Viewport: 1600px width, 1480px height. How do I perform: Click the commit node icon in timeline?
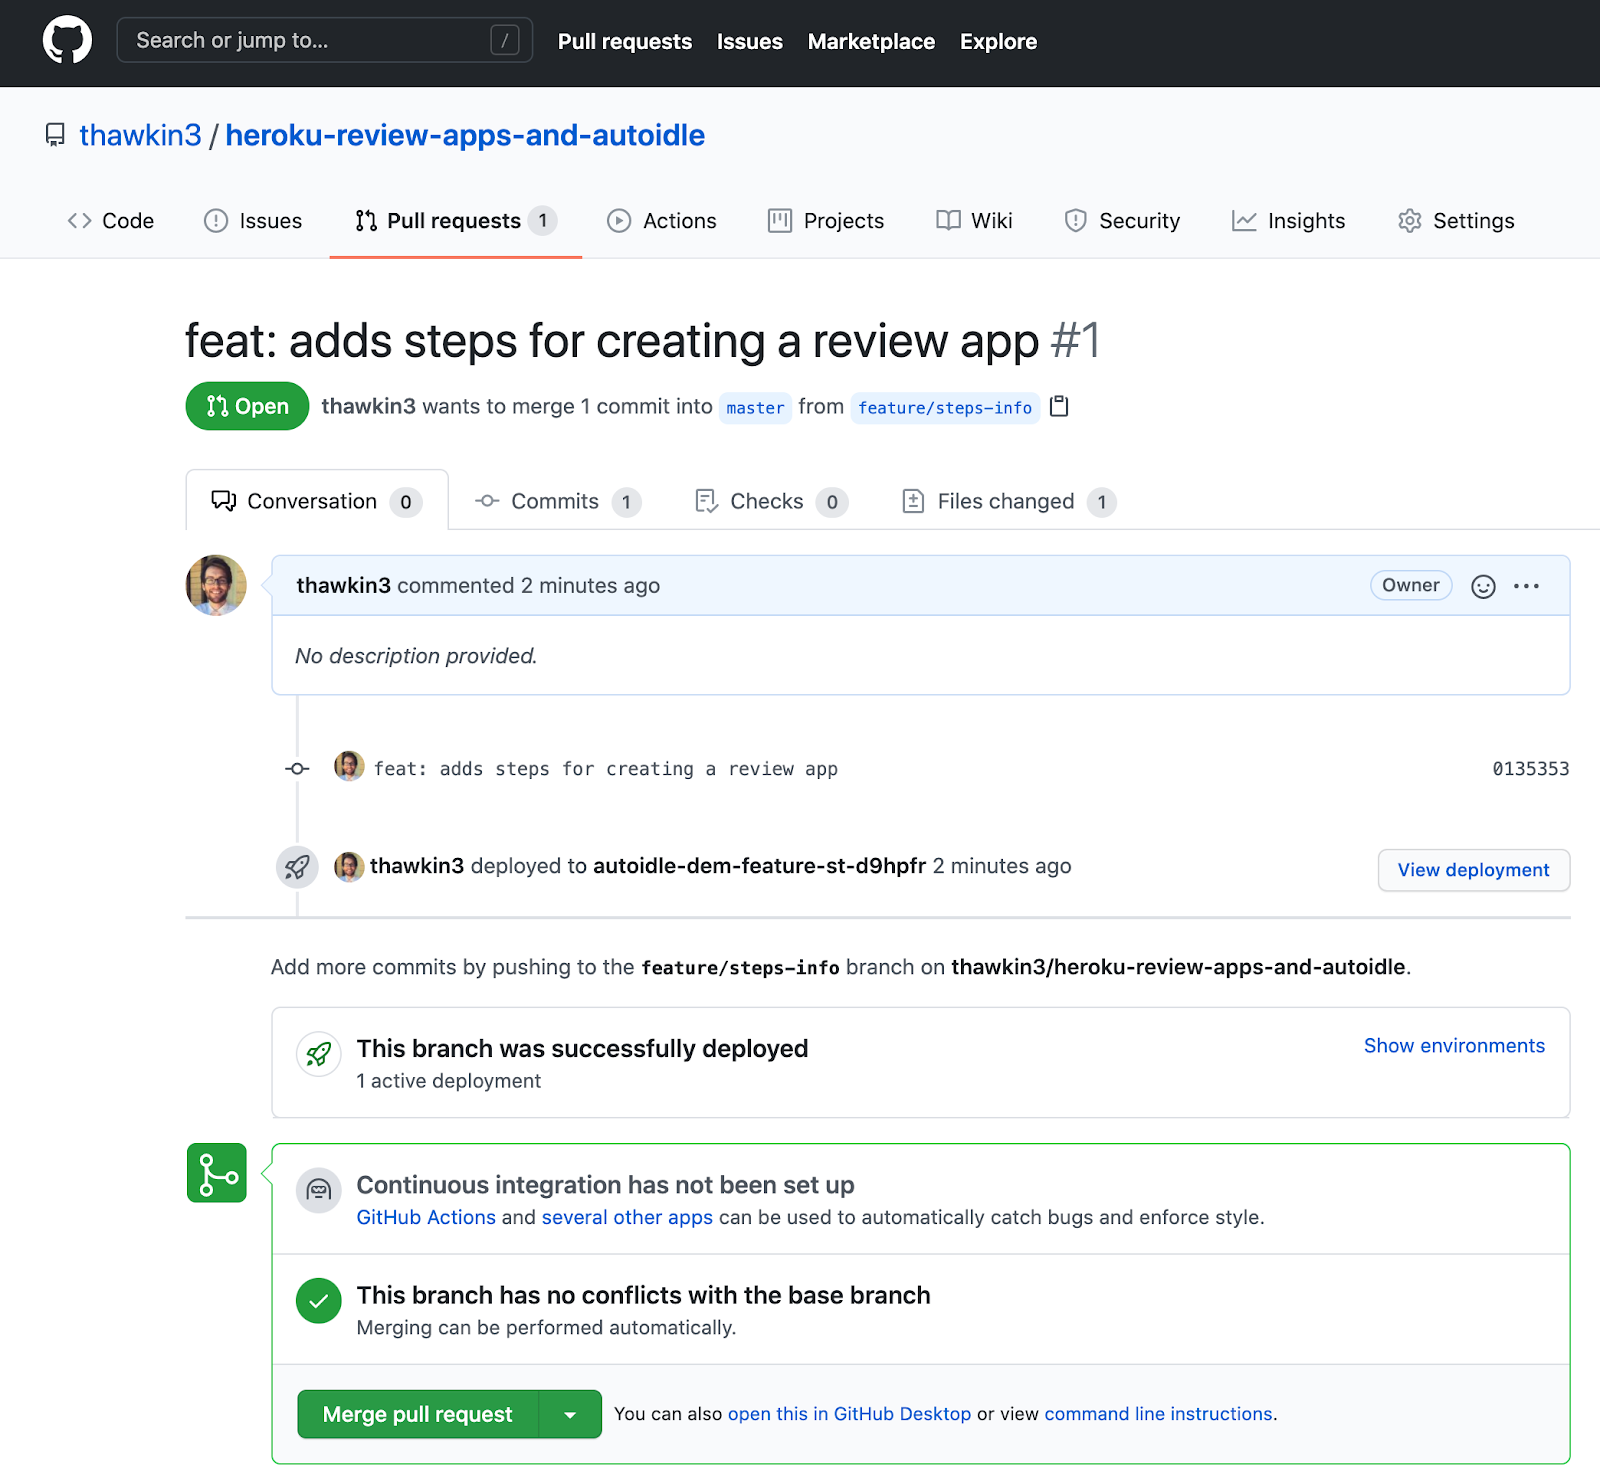click(297, 768)
